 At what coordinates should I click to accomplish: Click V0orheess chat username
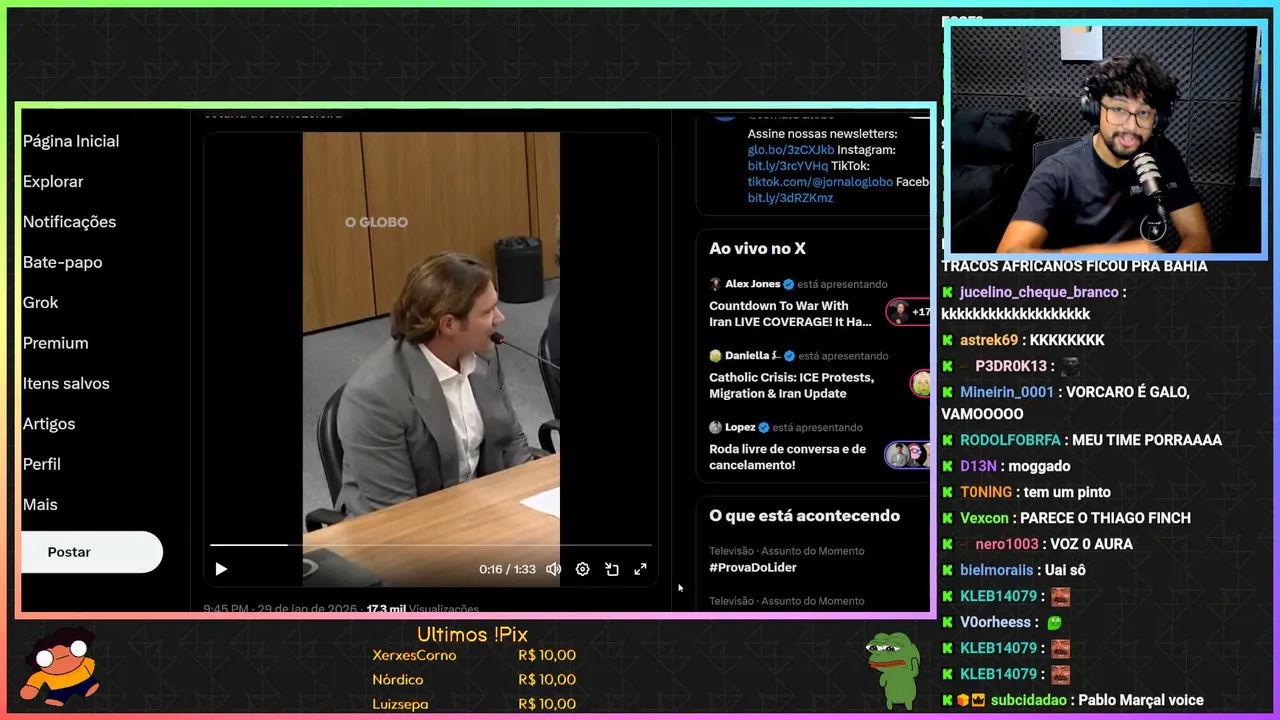coord(995,622)
